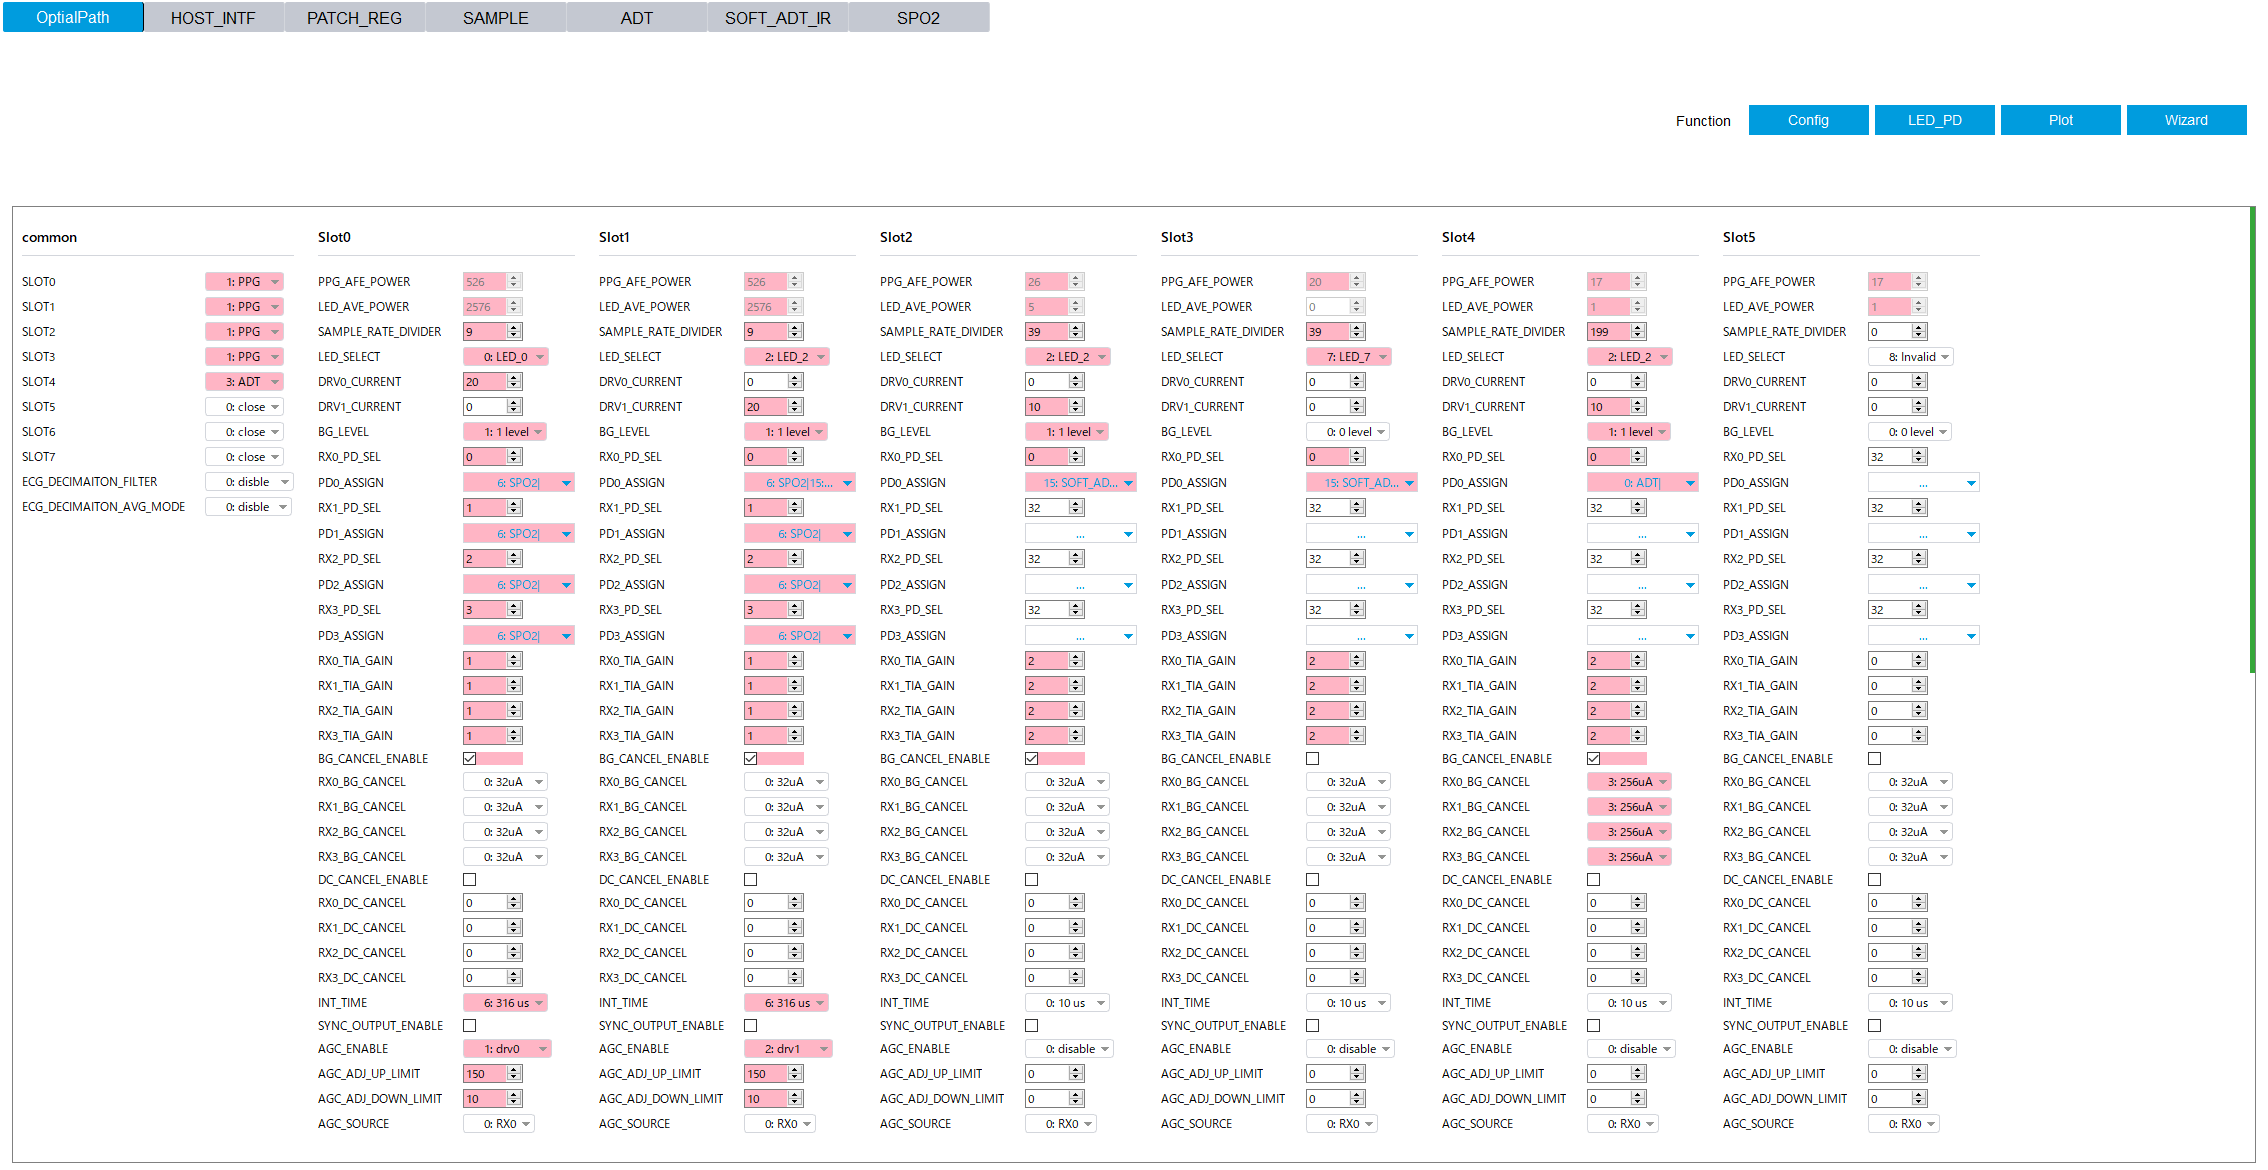Increment Slot0 SAMPLE_RATE_DIVIDER spinner arrow
The image size is (2268, 1170).
(514, 328)
